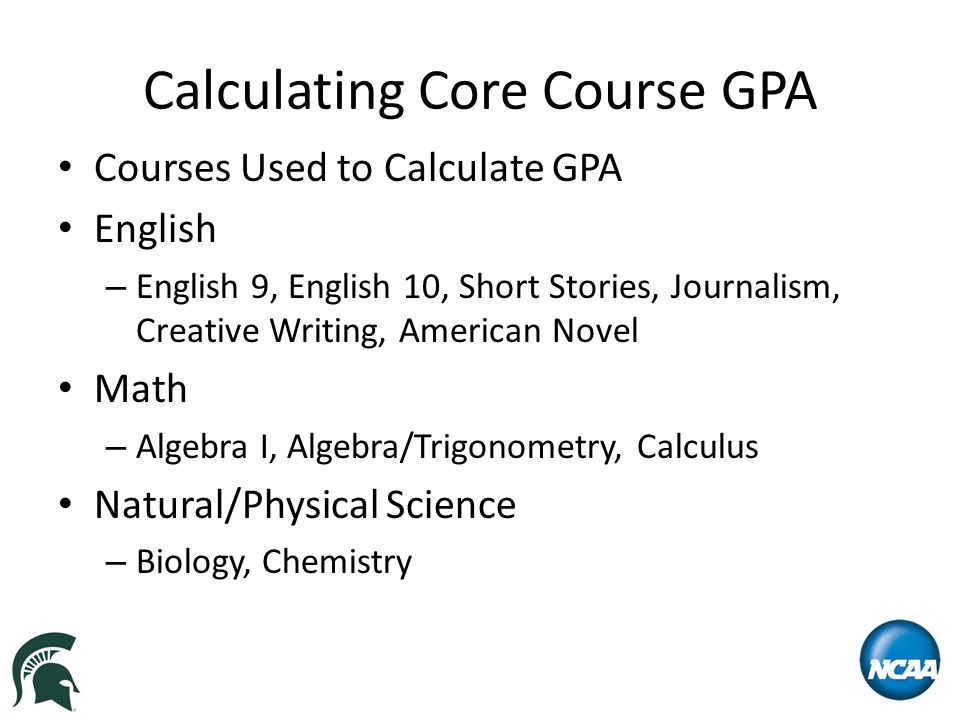The height and width of the screenshot is (720, 960).
Task: Select the Courses Used to Calculate GPA bullet
Action: click(358, 168)
